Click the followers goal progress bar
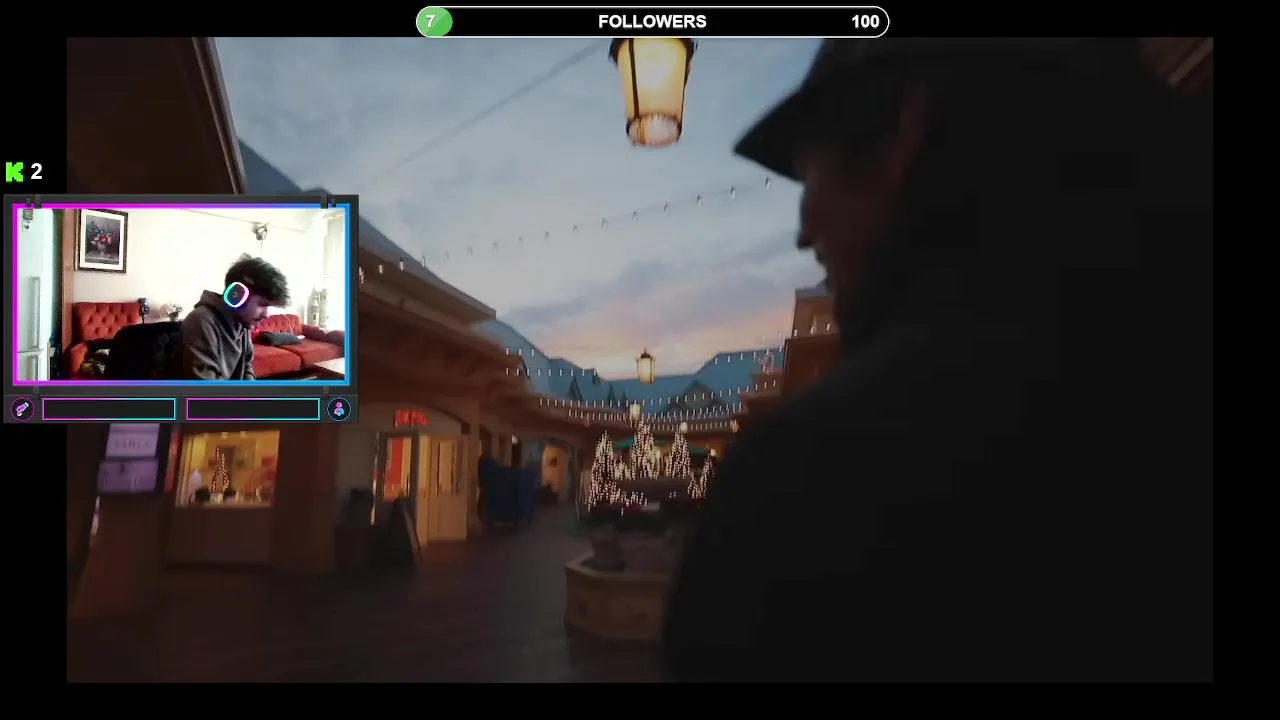 click(652, 21)
